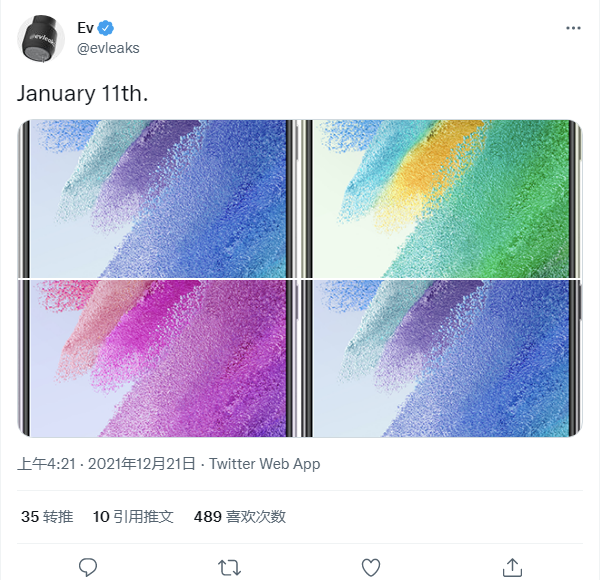
Task: Click the blue verified badge
Action: 106,28
